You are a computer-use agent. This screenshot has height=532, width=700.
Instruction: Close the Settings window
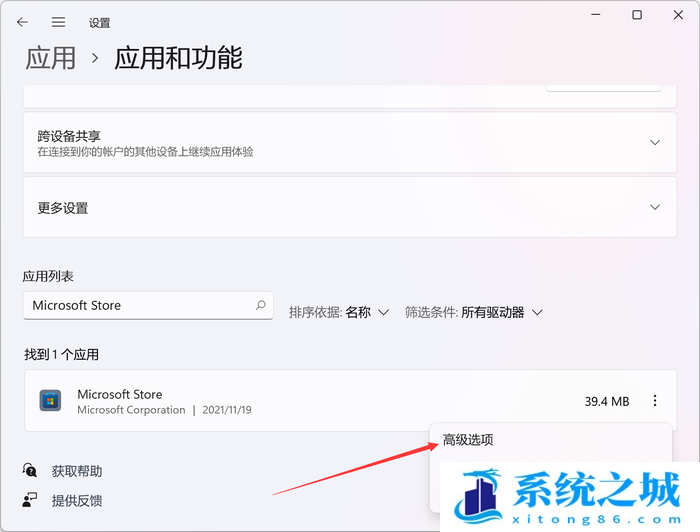[x=679, y=15]
